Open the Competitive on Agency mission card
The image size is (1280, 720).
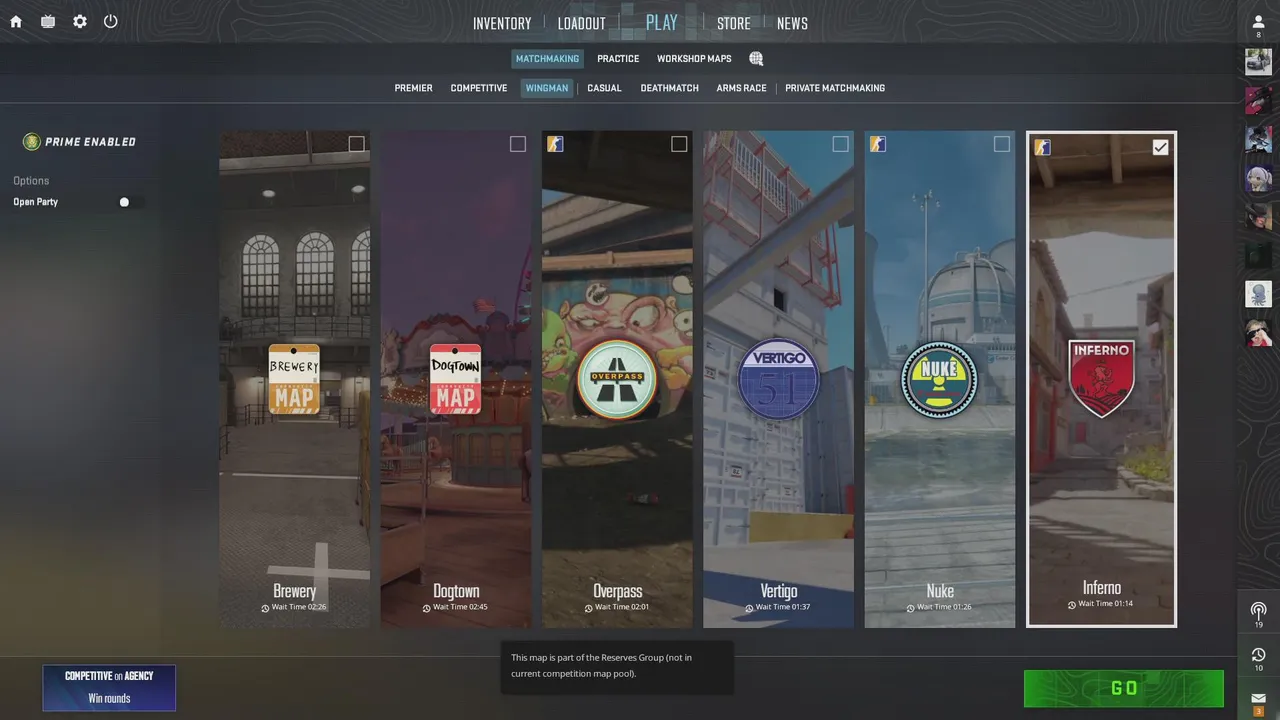pyautogui.click(x=109, y=688)
